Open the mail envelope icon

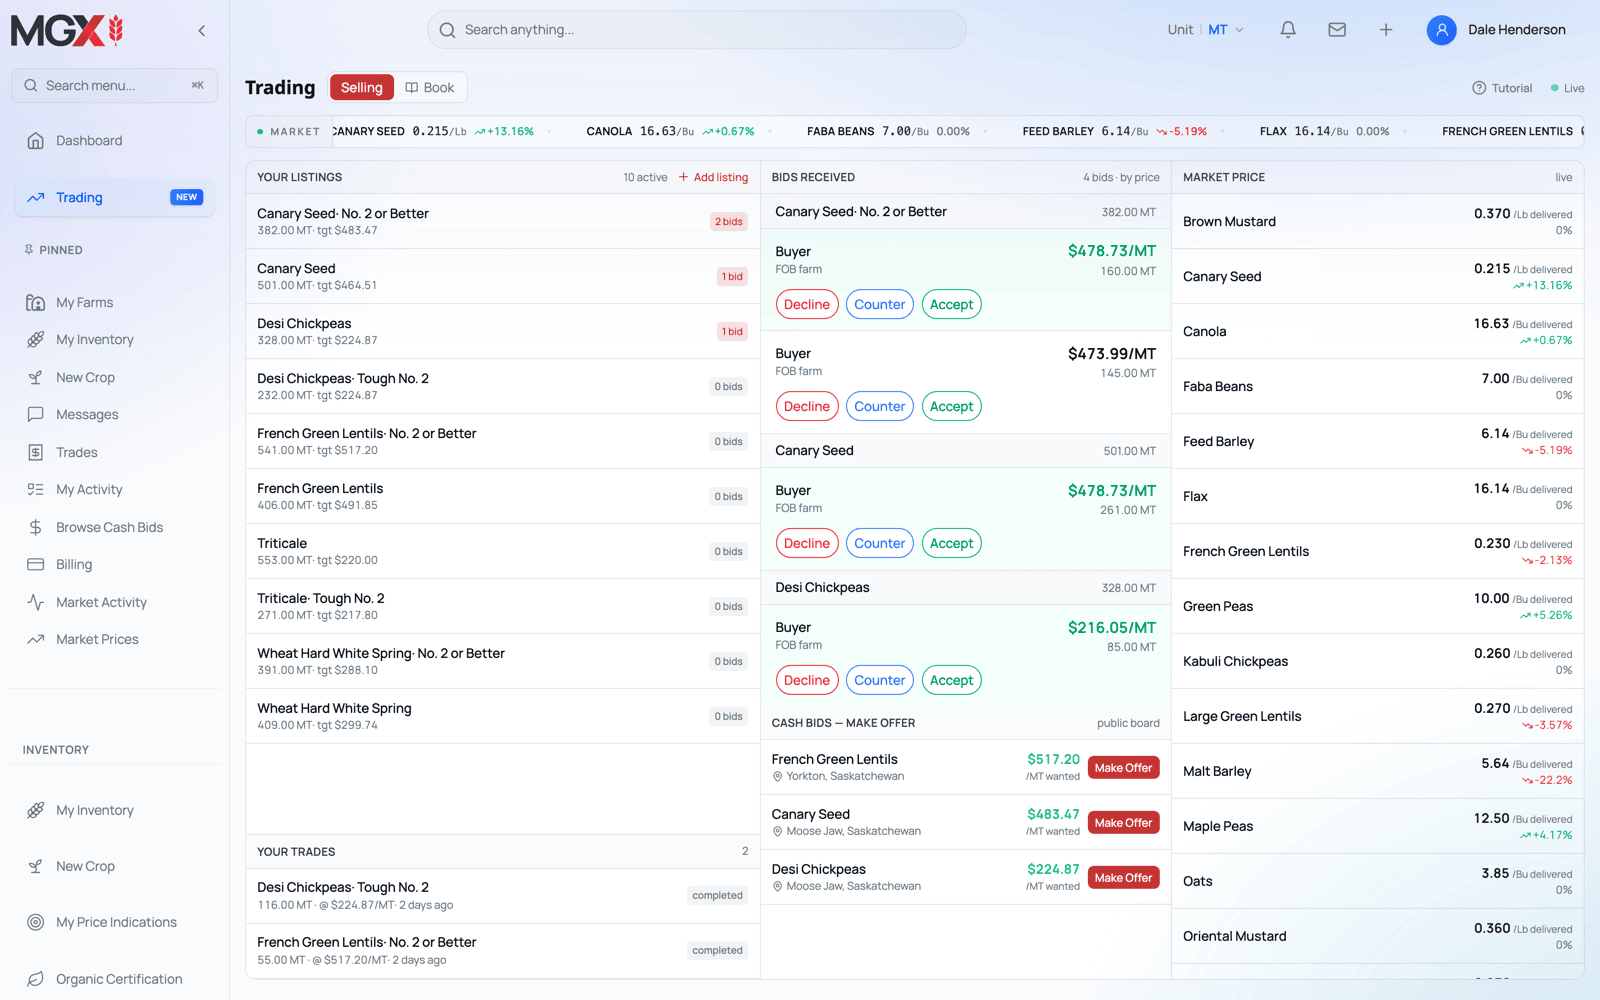pyautogui.click(x=1337, y=30)
